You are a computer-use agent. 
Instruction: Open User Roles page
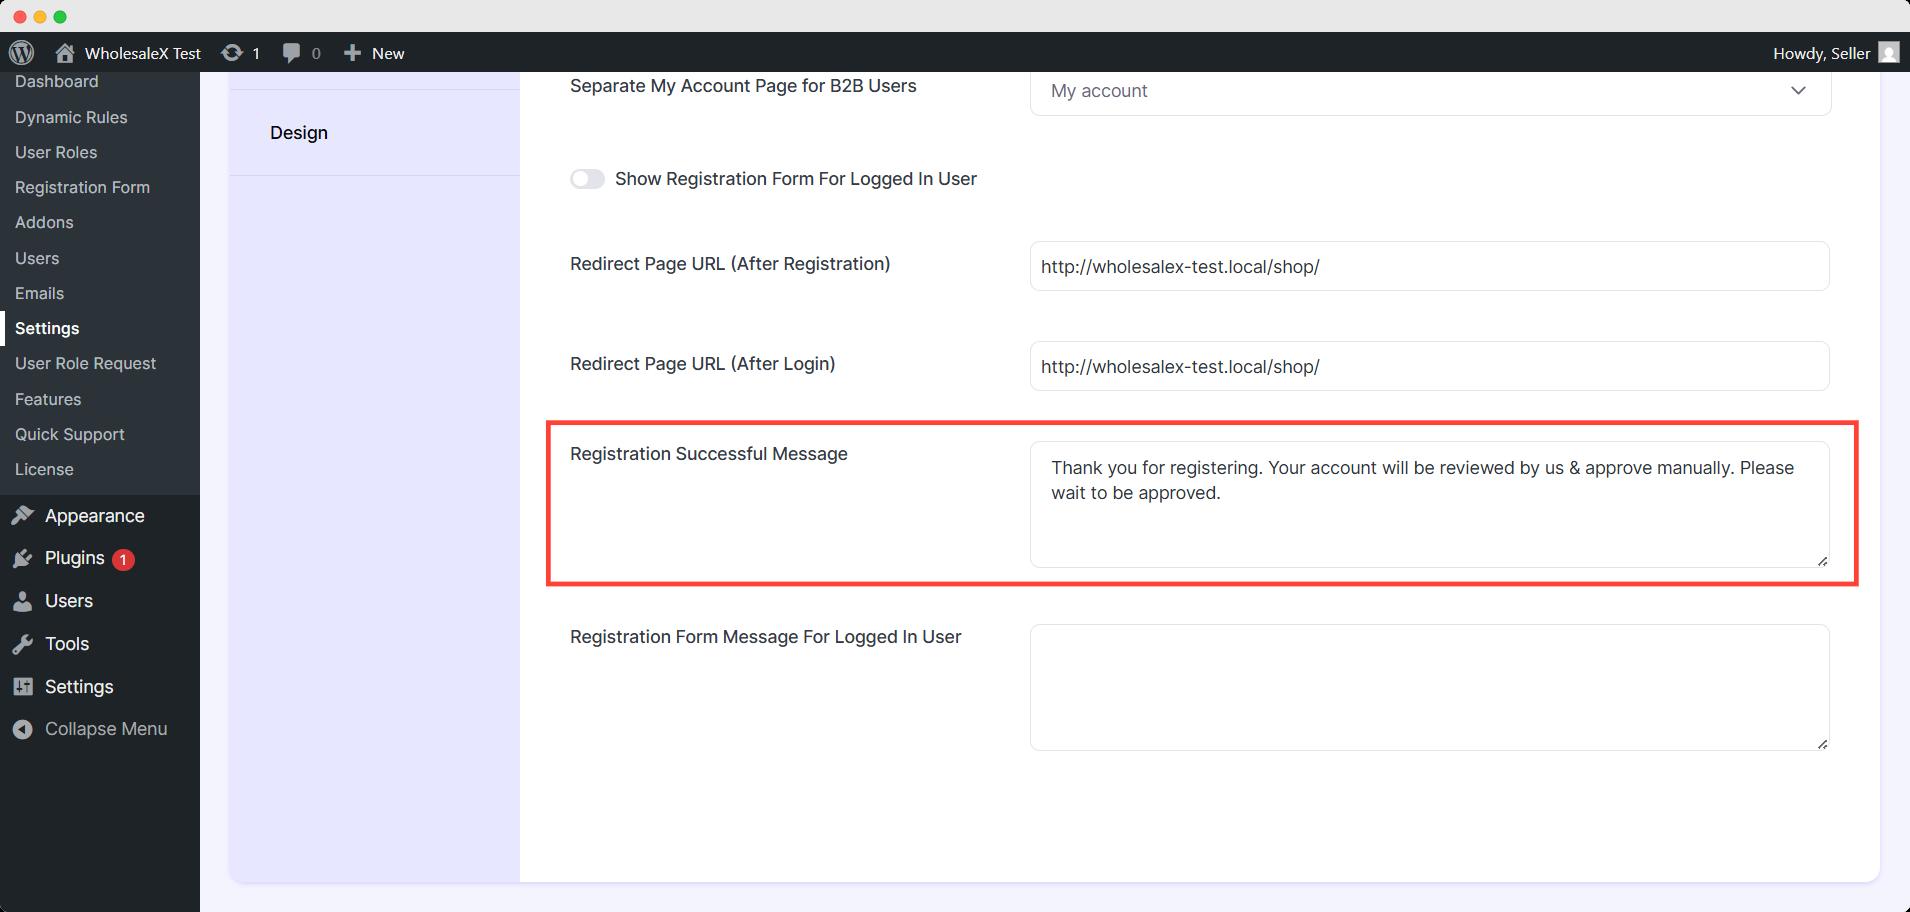pyautogui.click(x=56, y=152)
